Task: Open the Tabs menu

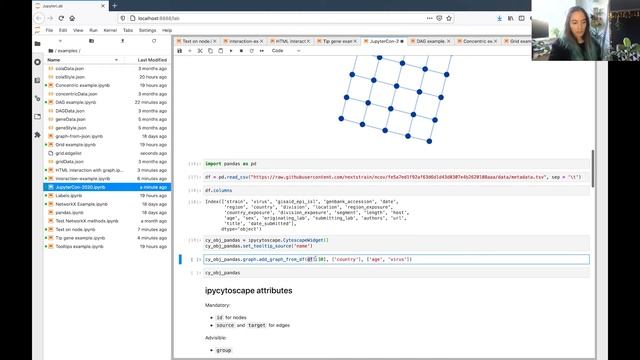Action: pyautogui.click(x=128, y=30)
